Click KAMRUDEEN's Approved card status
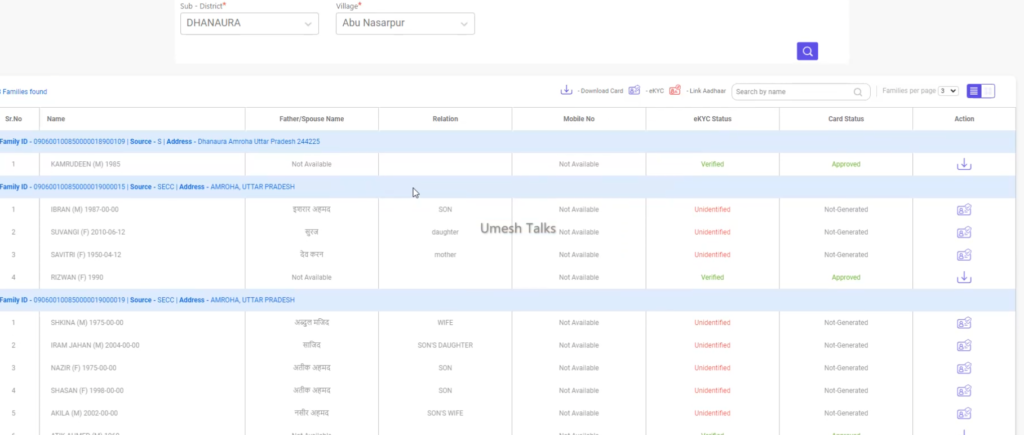 (846, 165)
